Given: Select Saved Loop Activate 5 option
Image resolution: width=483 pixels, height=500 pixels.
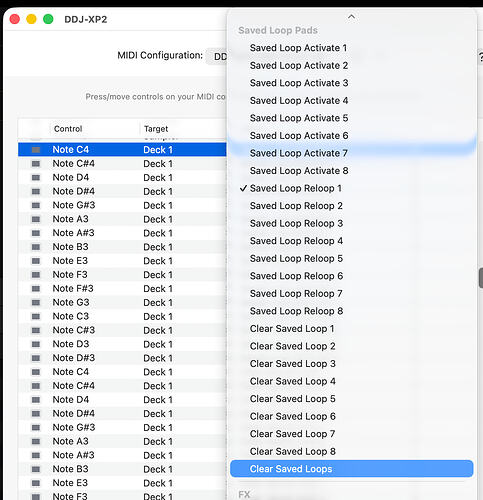Looking at the screenshot, I should (x=351, y=118).
